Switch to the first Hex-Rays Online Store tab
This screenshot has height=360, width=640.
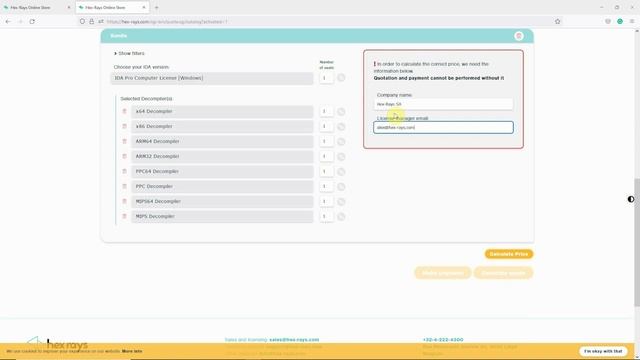point(37,7)
